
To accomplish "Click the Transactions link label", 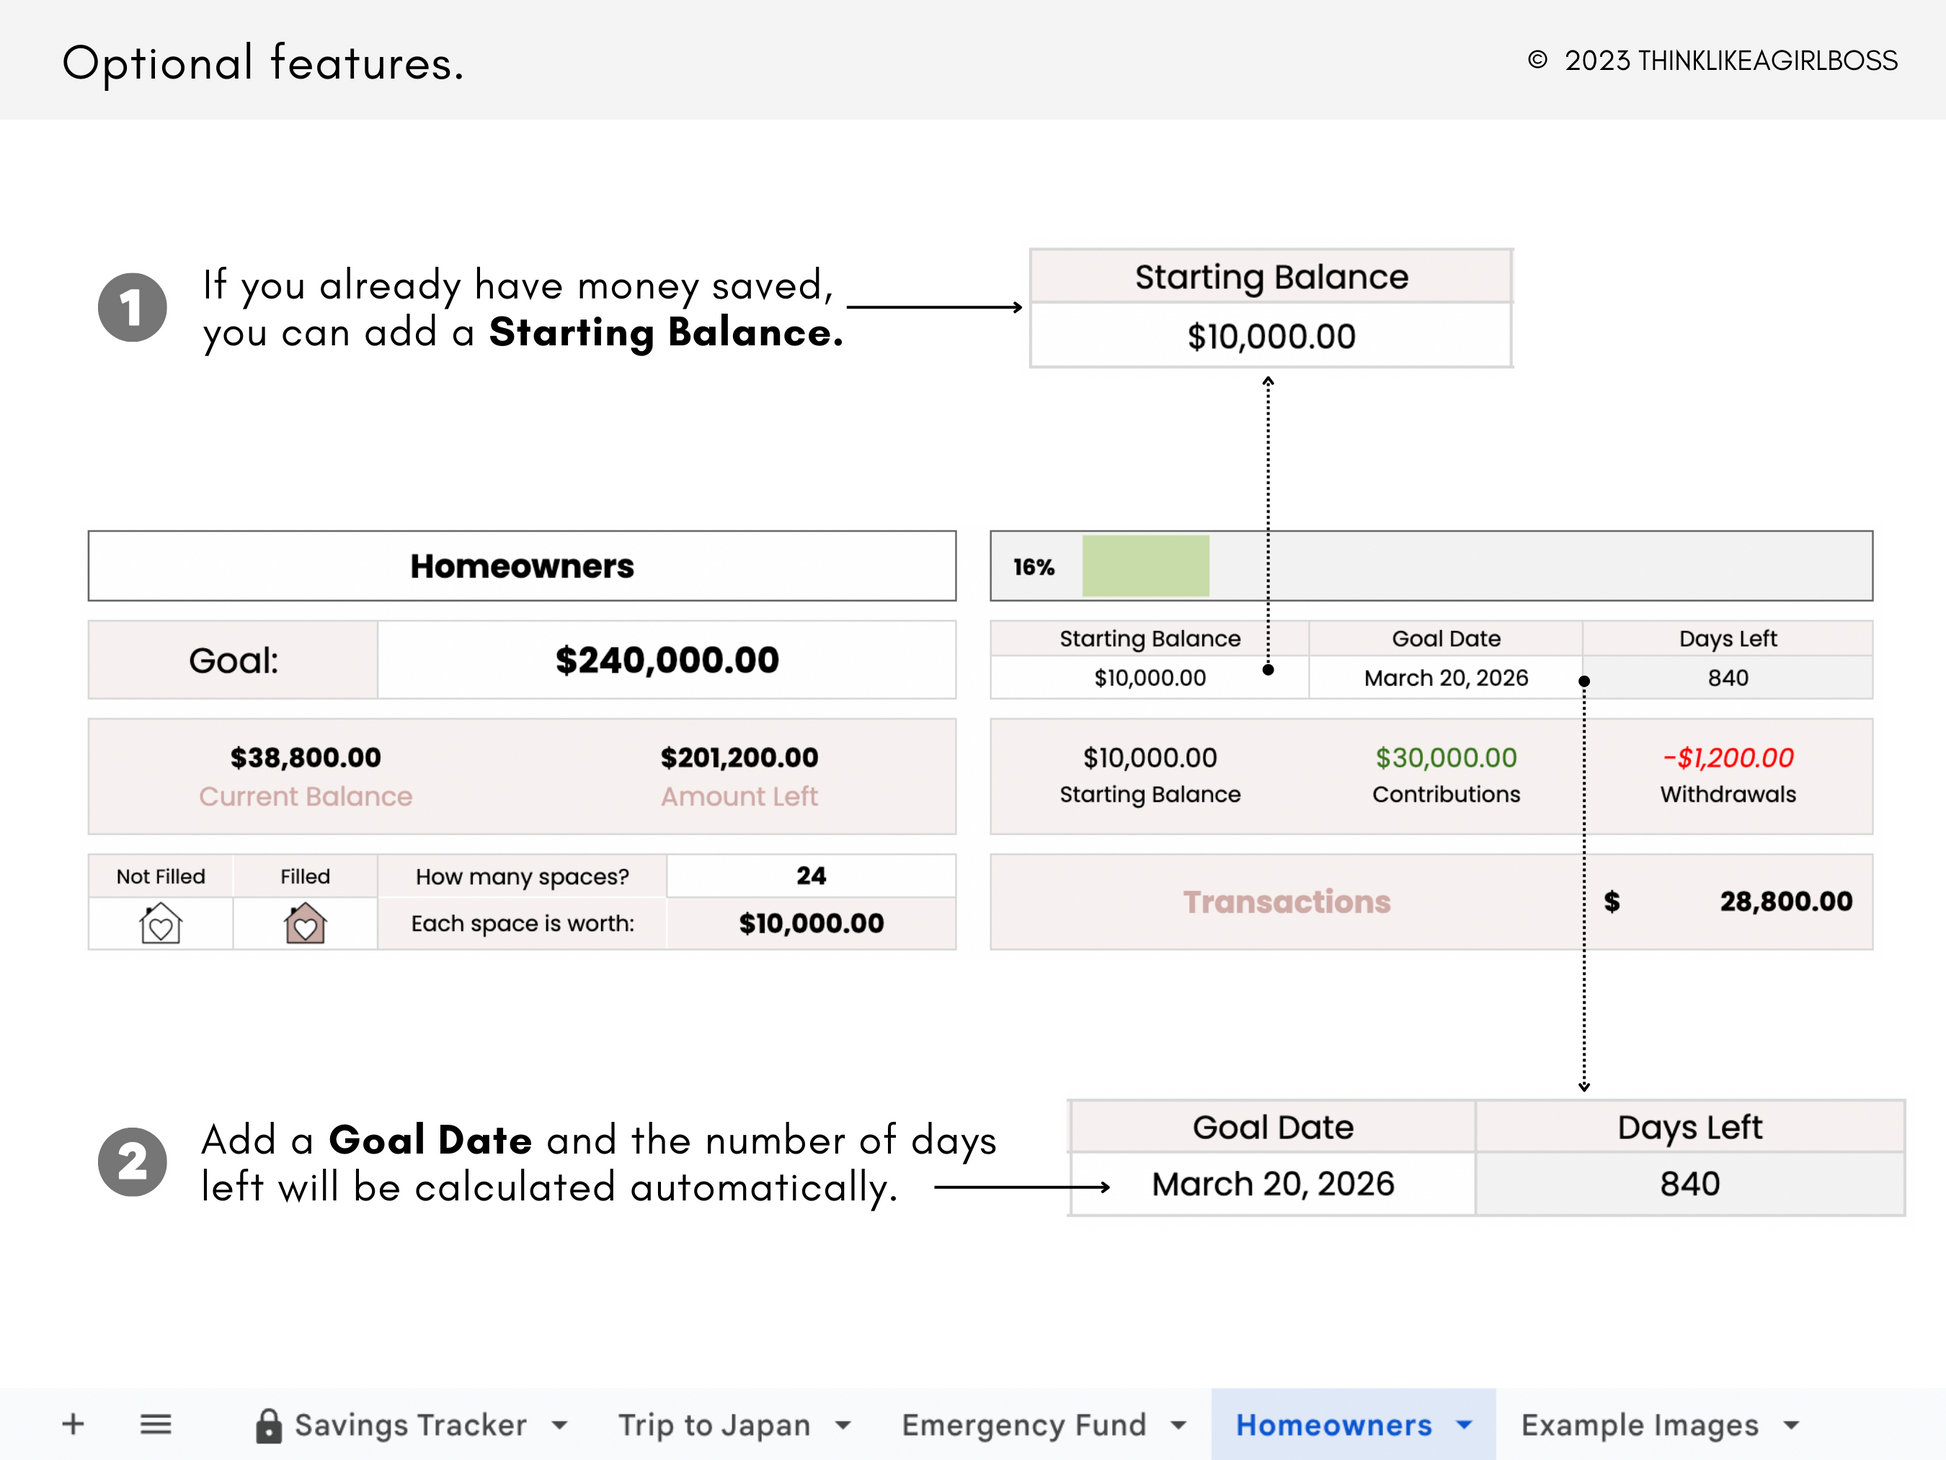I will [x=1286, y=902].
